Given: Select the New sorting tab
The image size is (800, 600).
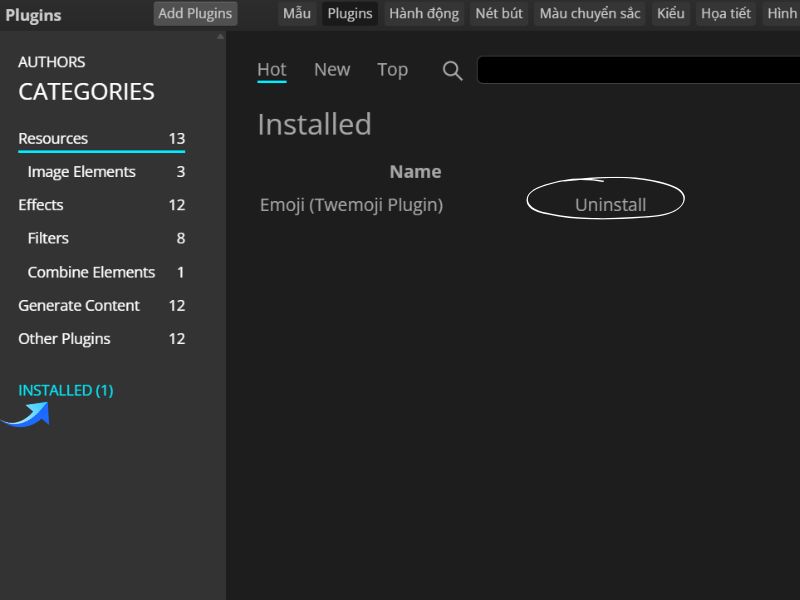Looking at the screenshot, I should [x=332, y=70].
